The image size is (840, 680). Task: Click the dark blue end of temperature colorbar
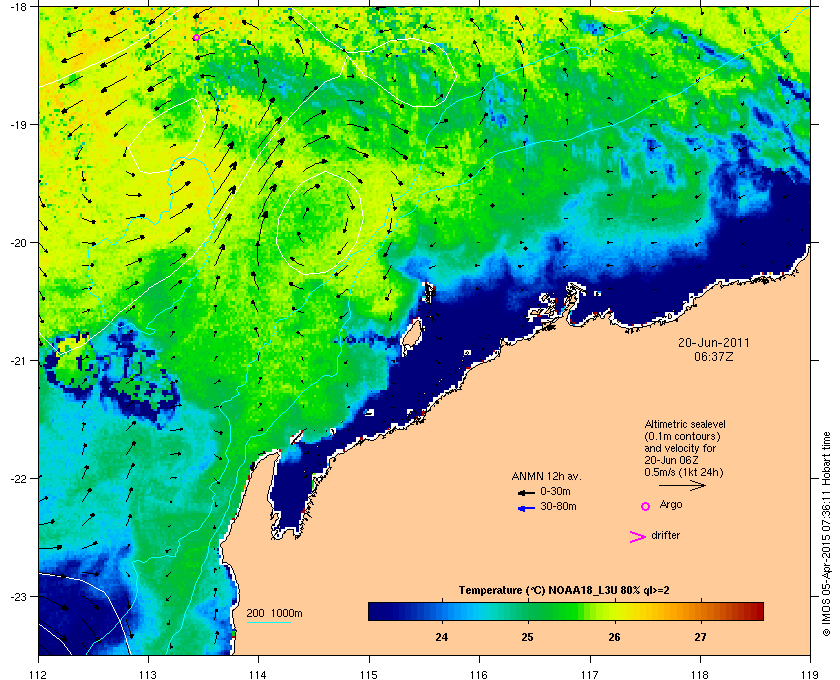point(375,611)
